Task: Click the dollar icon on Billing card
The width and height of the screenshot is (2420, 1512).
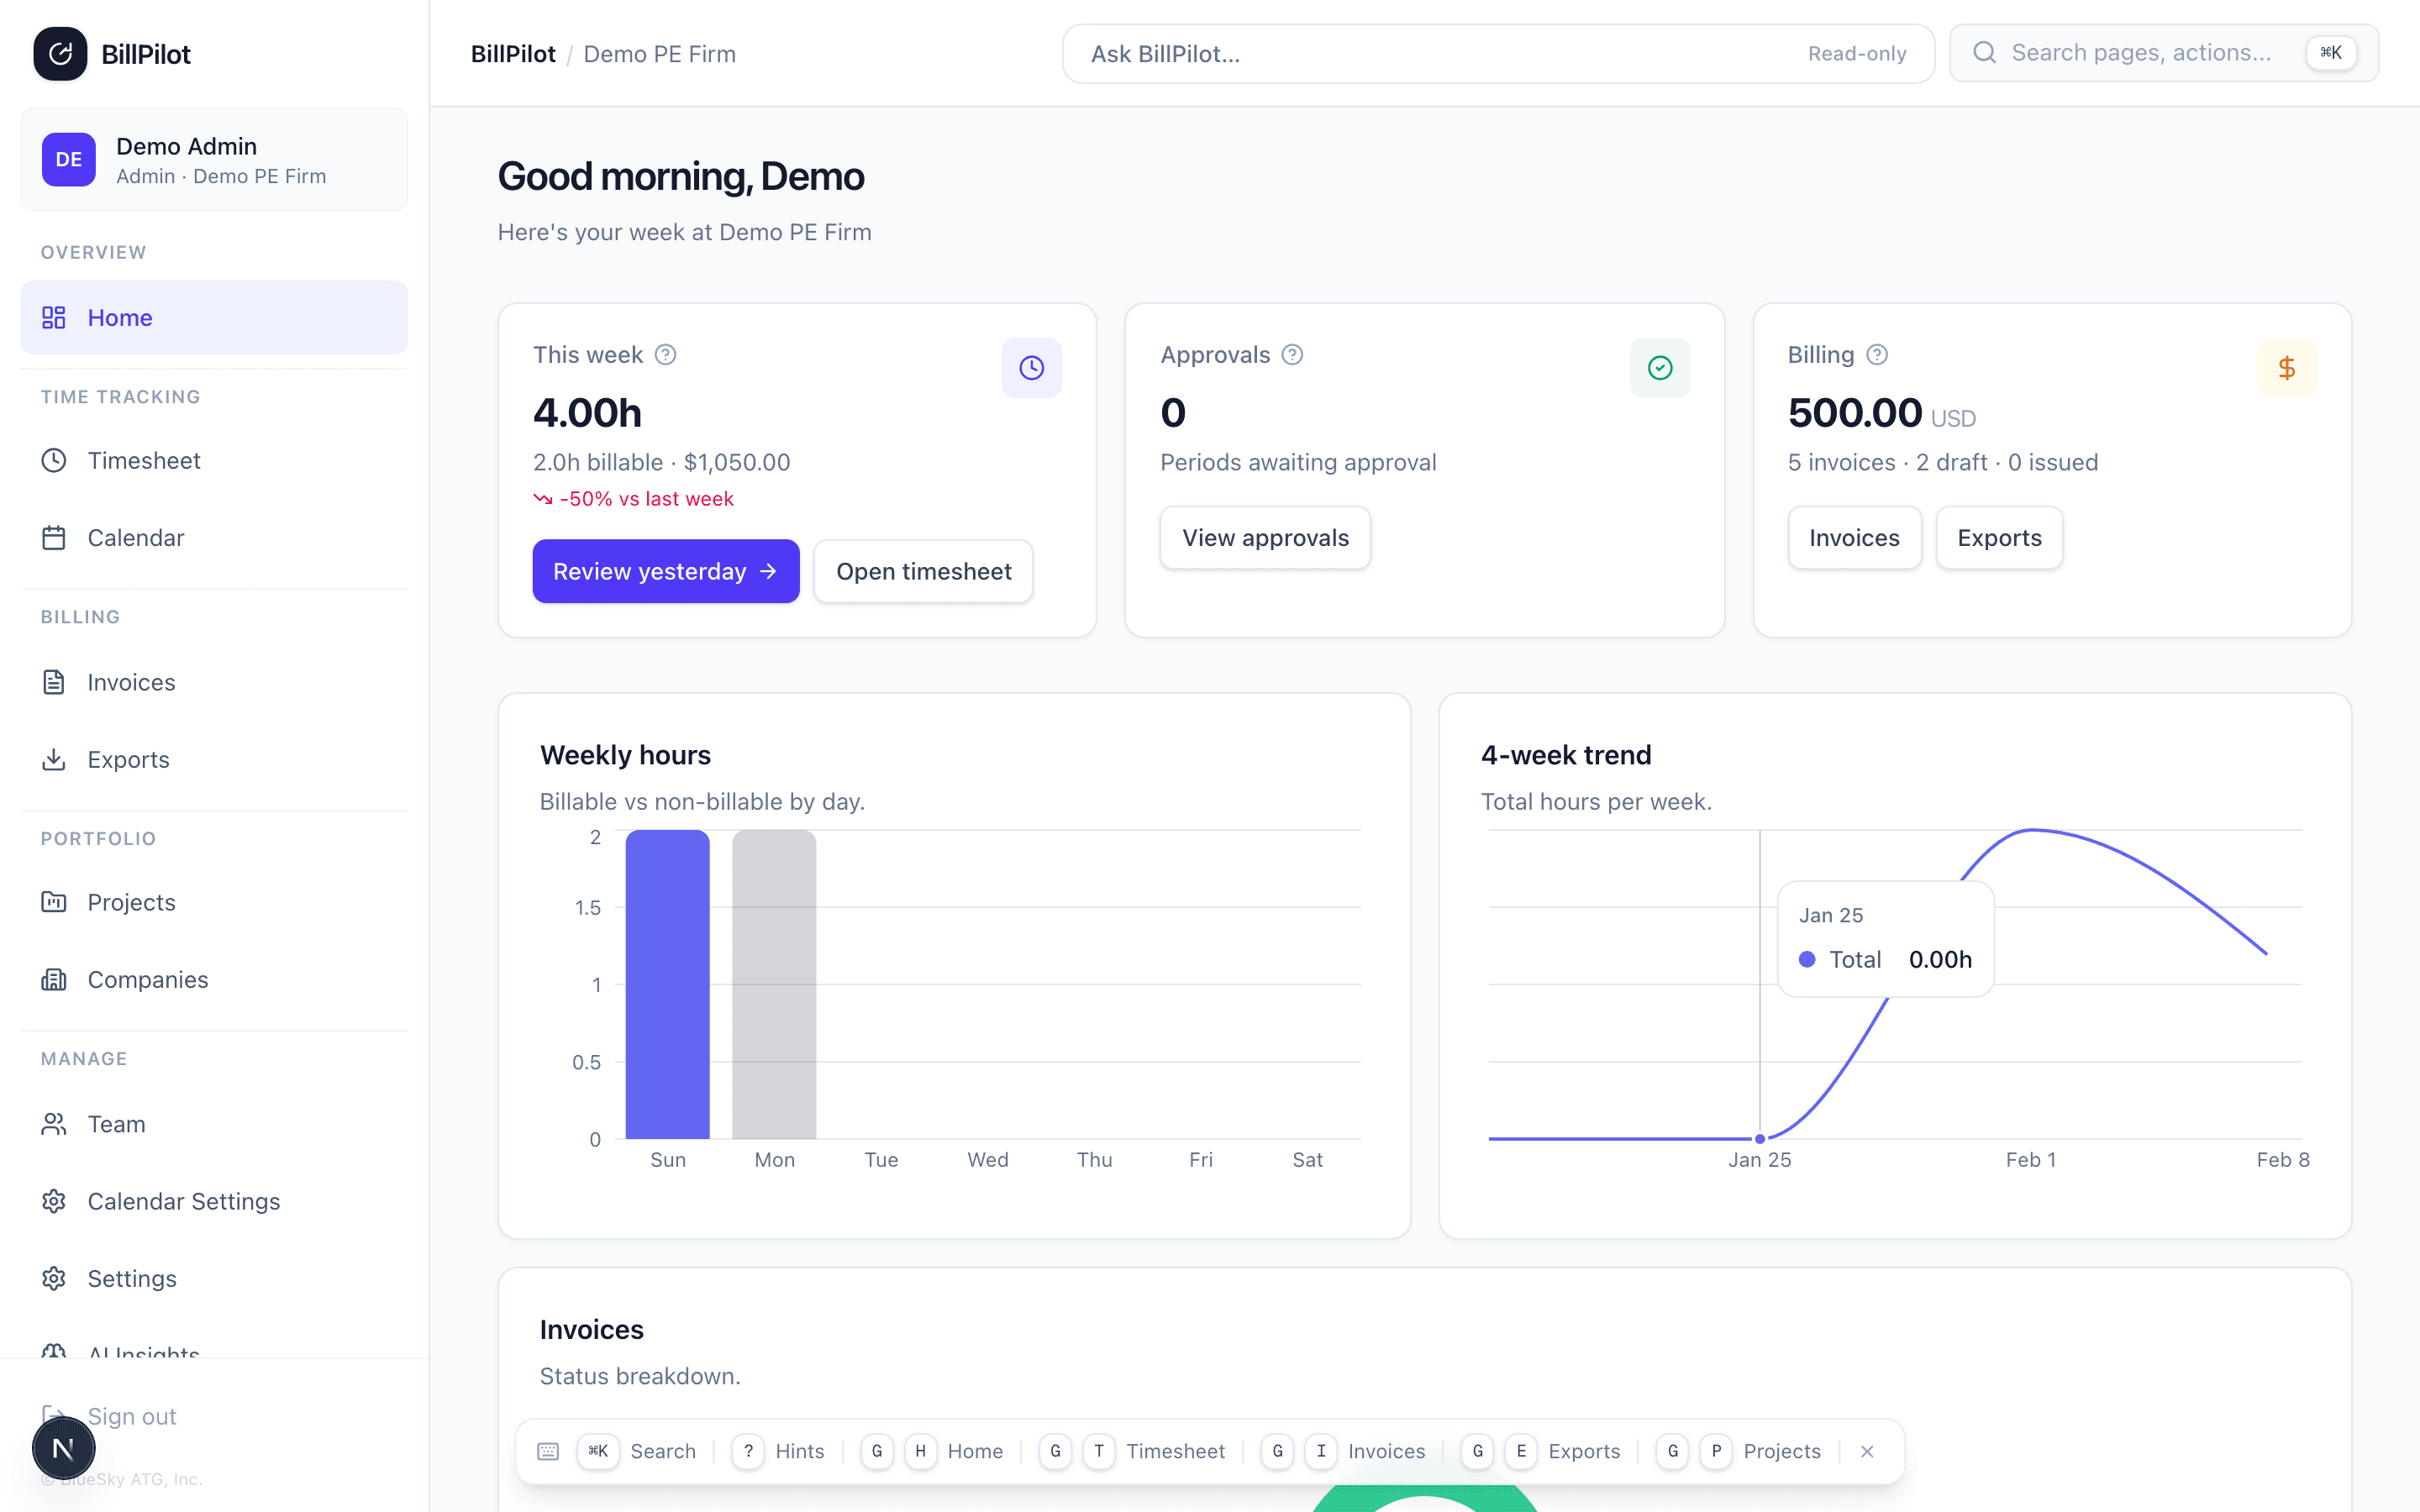Action: click(2288, 367)
